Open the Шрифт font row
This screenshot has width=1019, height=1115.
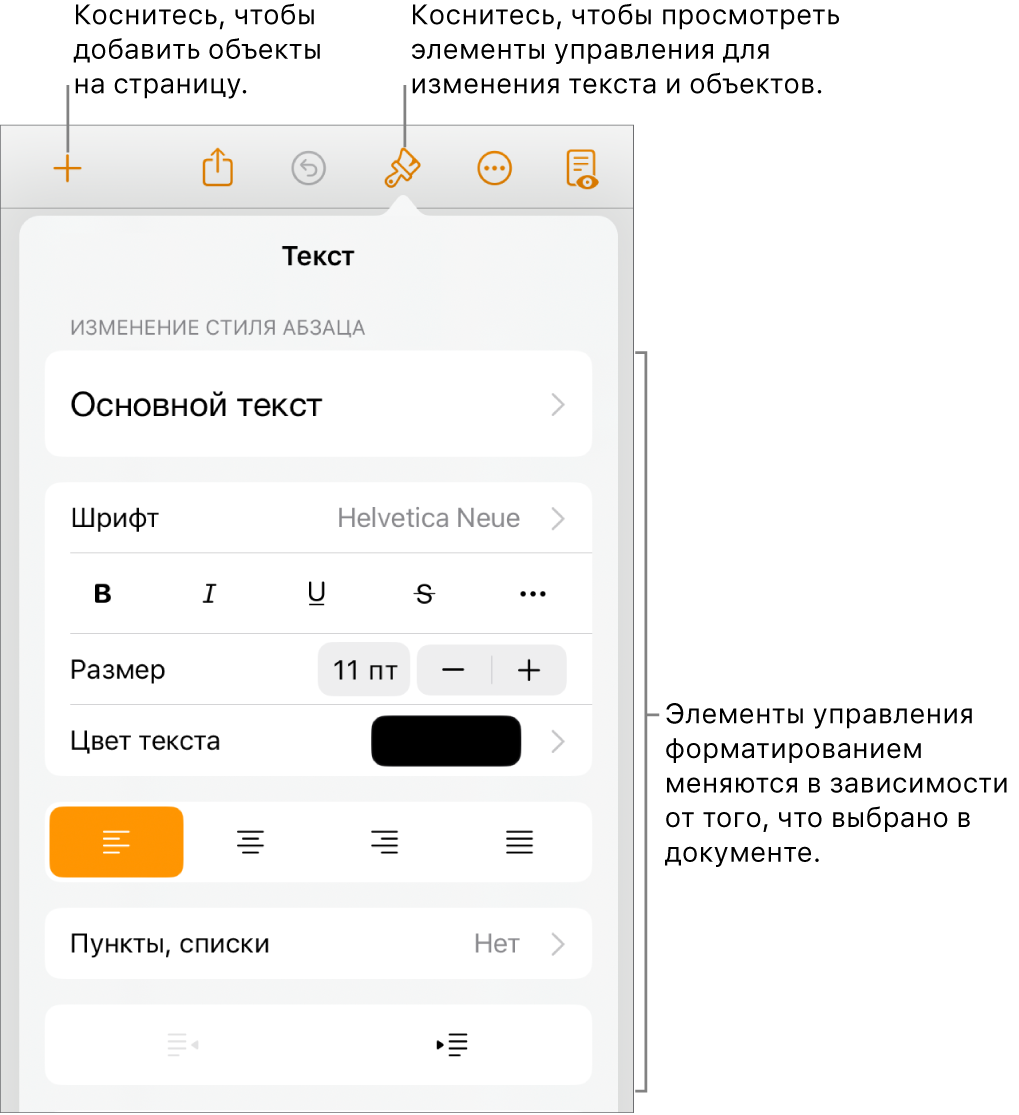(x=319, y=518)
